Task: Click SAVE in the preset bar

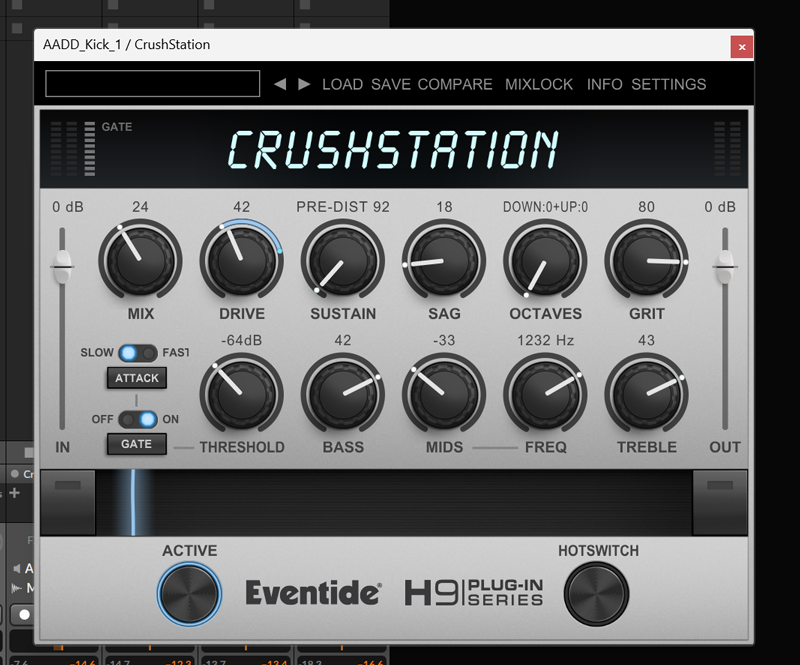Action: [x=391, y=84]
